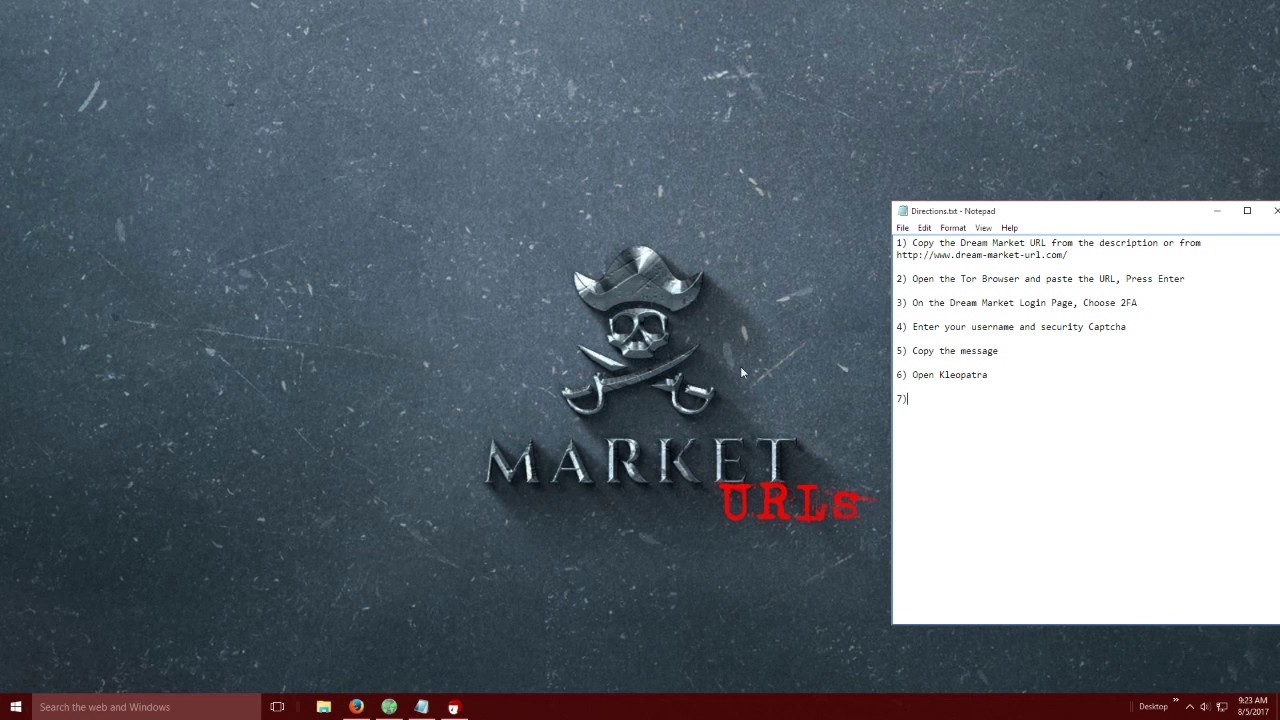
Task: Click the red and white taskbar icon
Action: tap(454, 707)
